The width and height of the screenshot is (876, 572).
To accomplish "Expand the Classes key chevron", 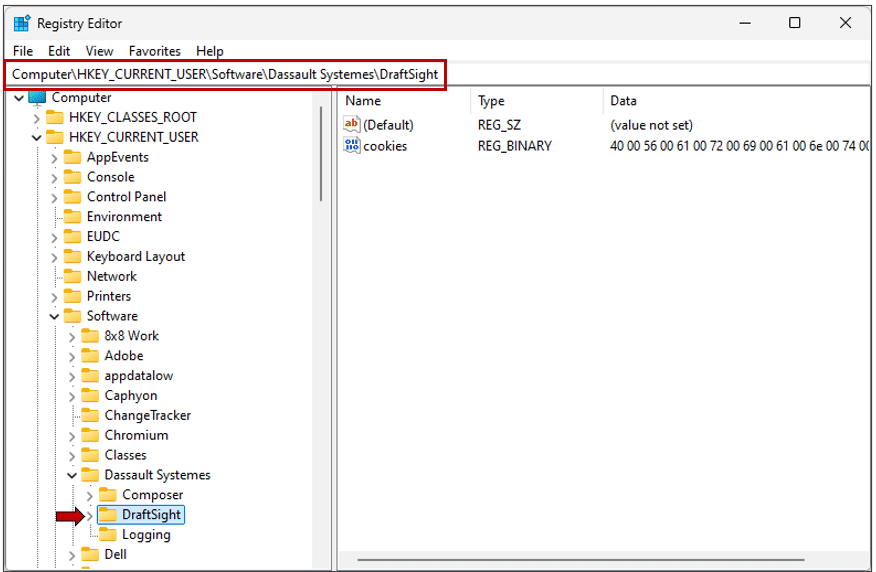I will point(72,456).
